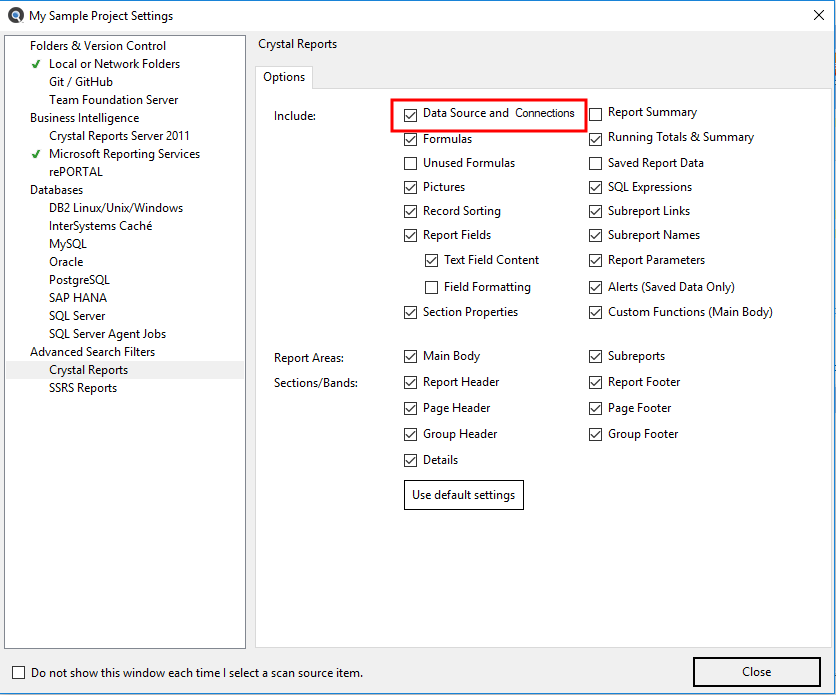Select Team Foundation Server item
Screen dimensions: 836x695
(114, 100)
